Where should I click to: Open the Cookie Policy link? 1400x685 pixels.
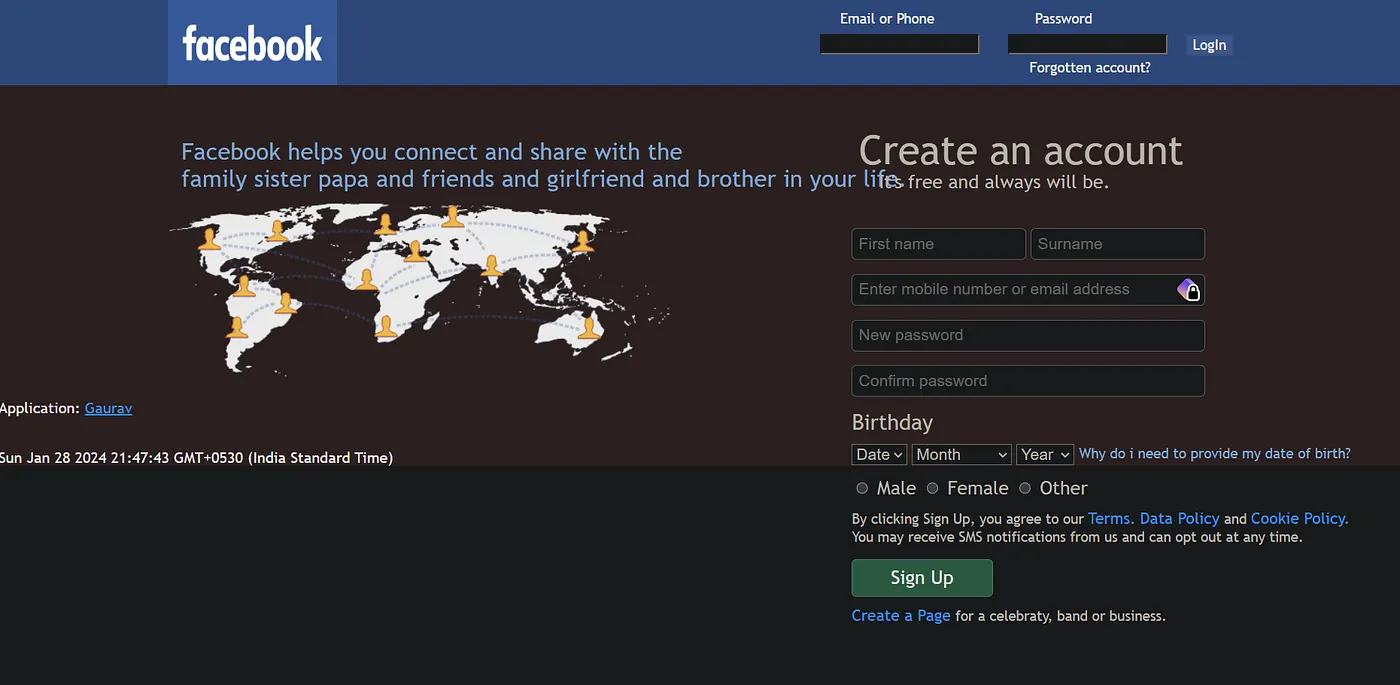pos(1300,519)
